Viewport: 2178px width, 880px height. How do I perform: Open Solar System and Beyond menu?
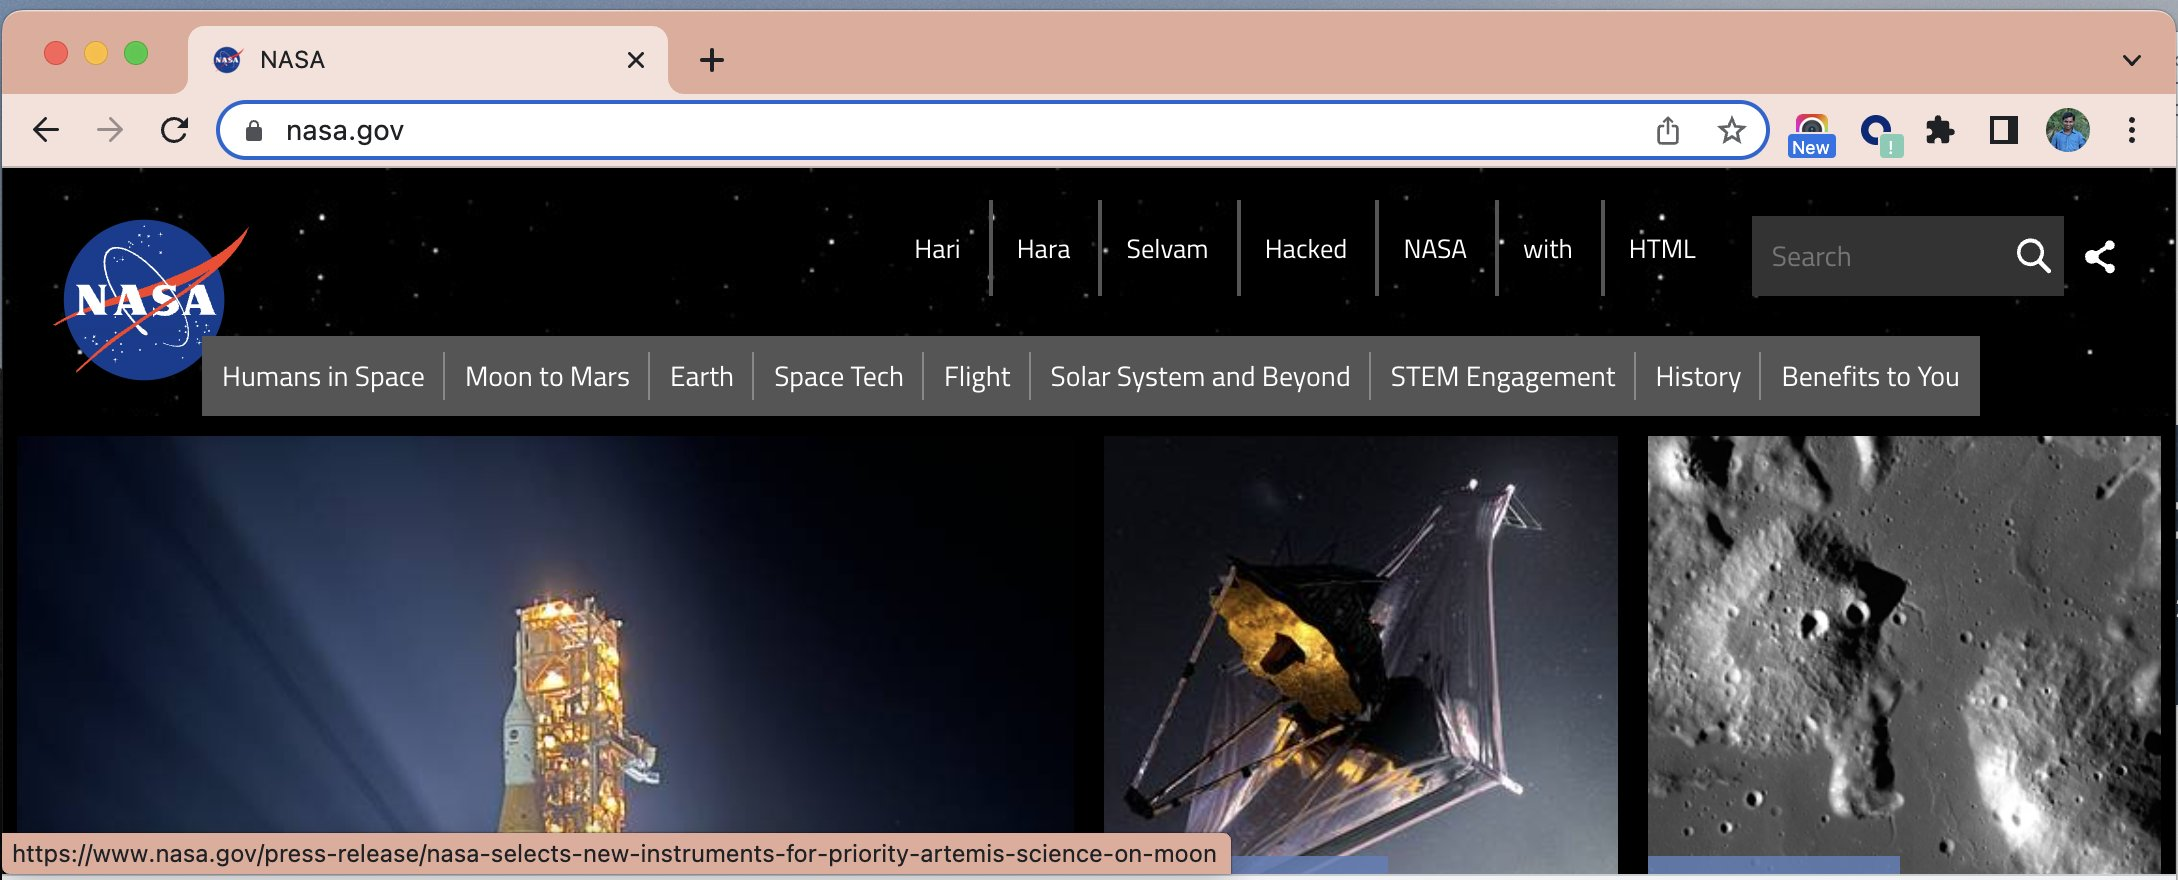[1200, 376]
